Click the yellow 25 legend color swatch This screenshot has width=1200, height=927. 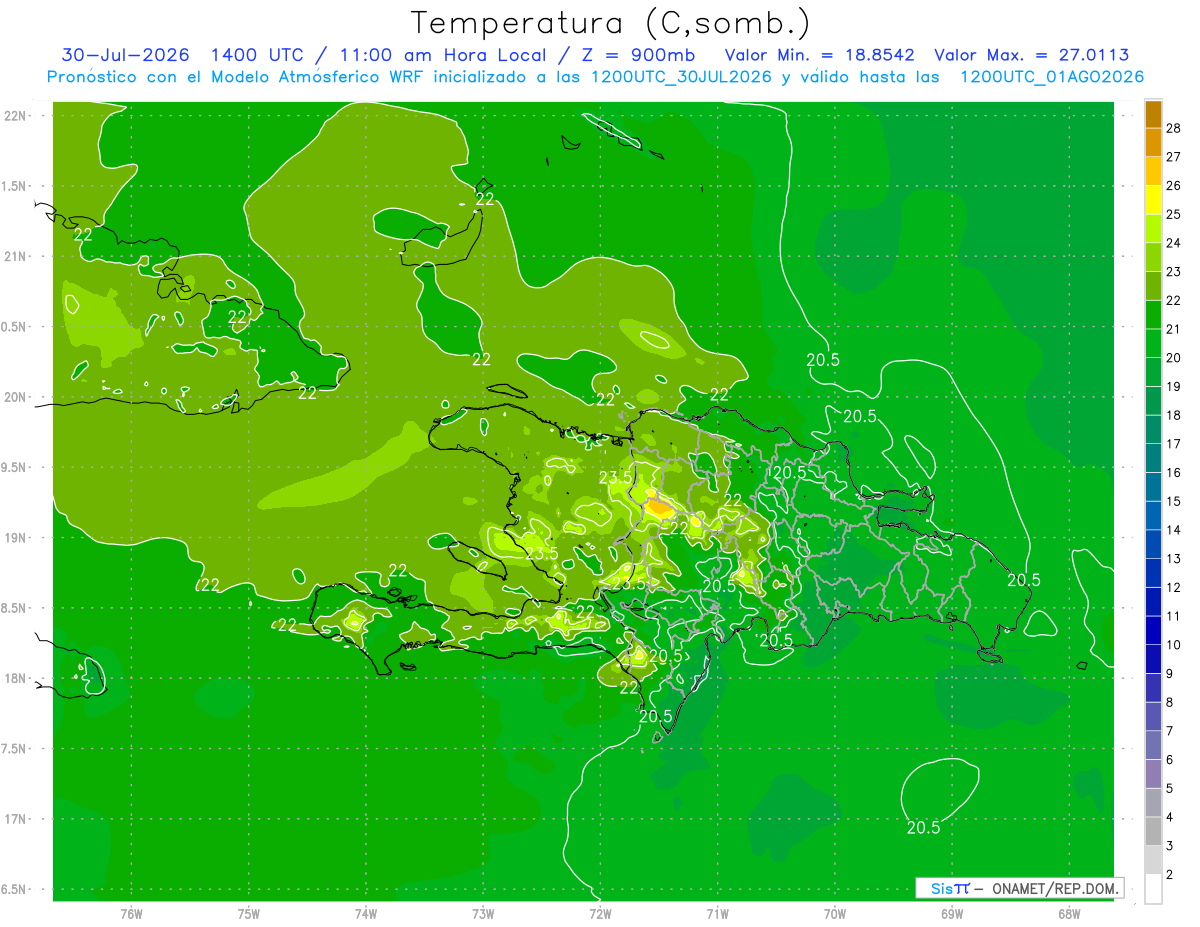point(1153,200)
